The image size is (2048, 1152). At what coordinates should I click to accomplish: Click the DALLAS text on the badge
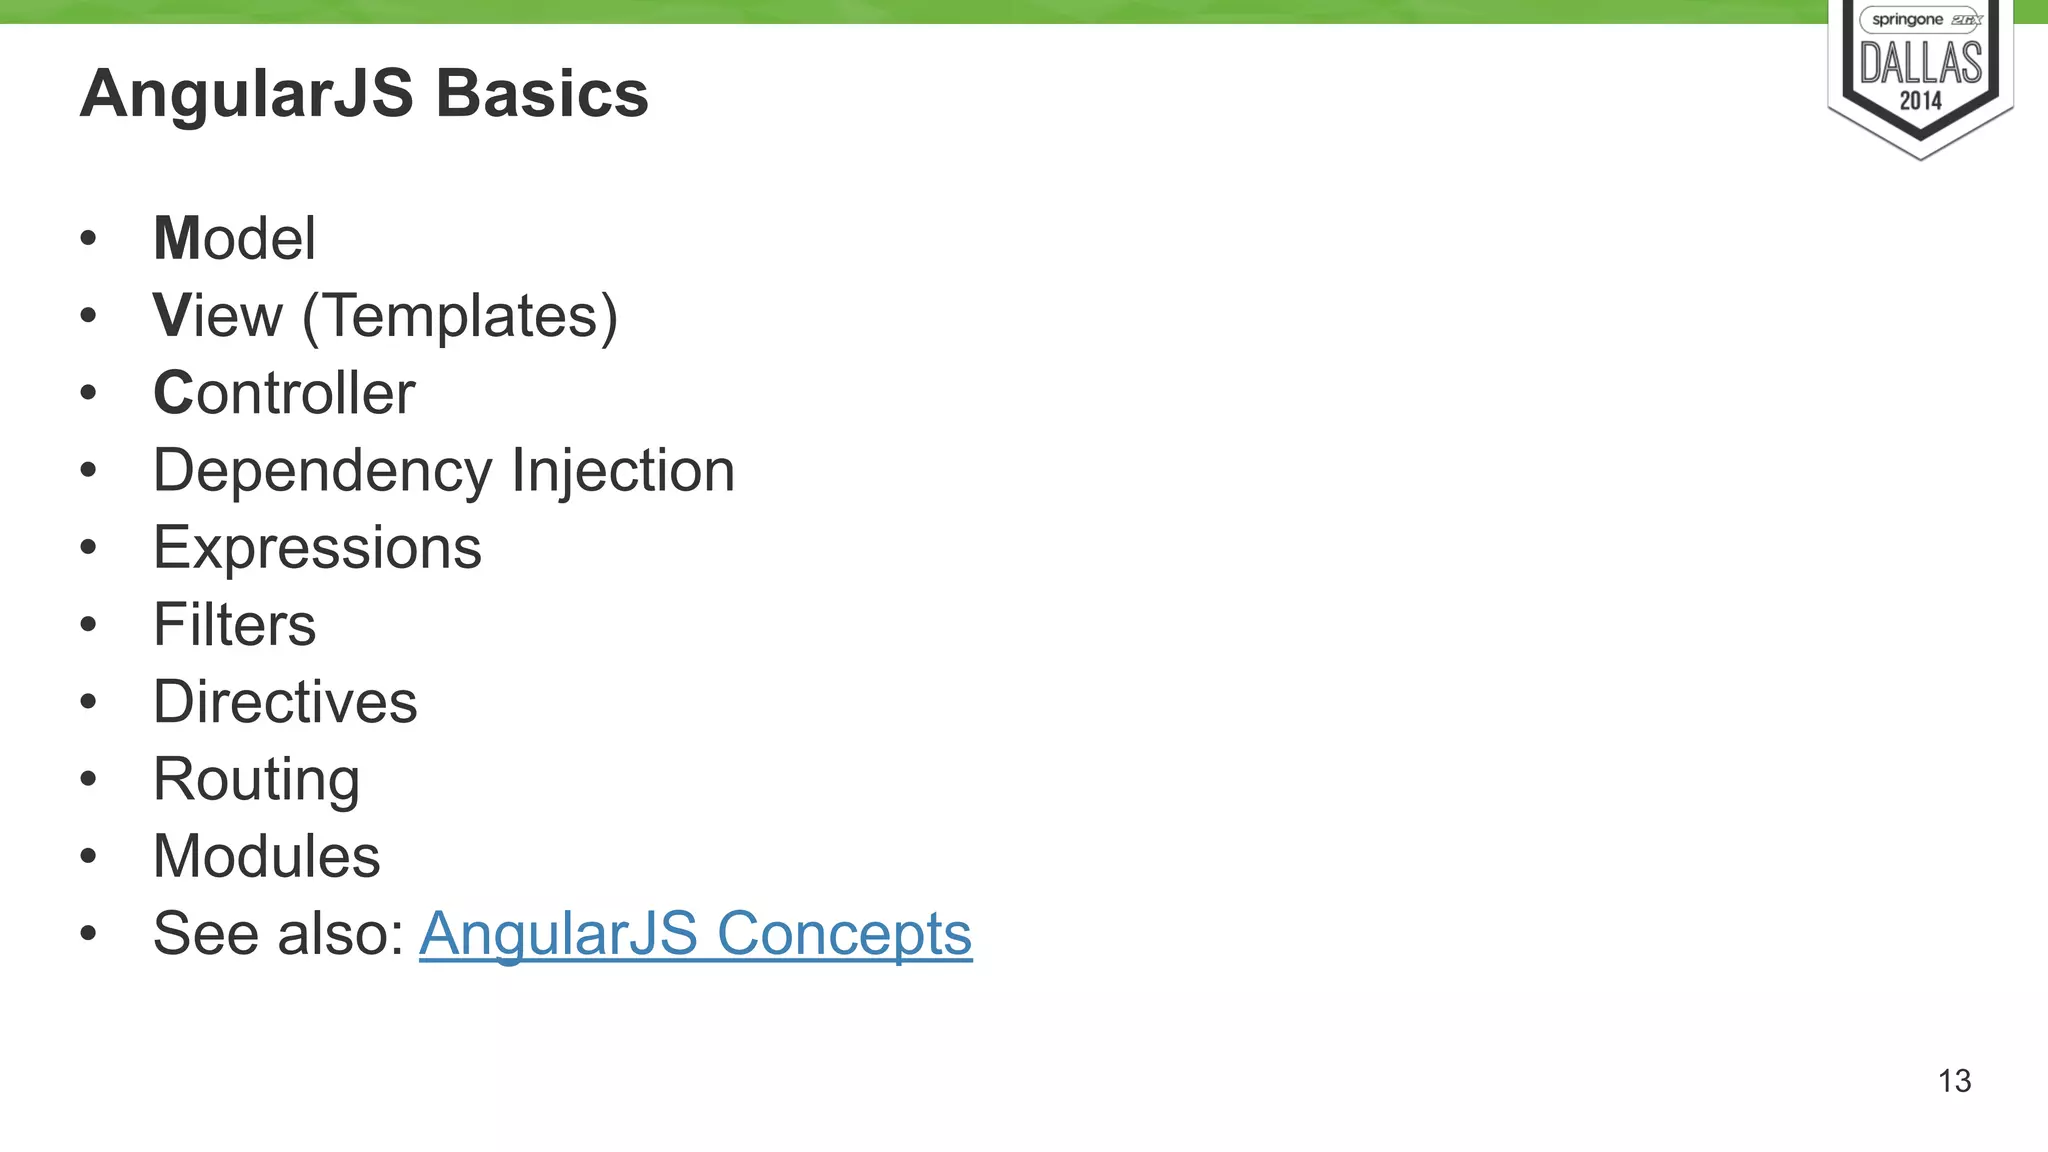[1921, 63]
